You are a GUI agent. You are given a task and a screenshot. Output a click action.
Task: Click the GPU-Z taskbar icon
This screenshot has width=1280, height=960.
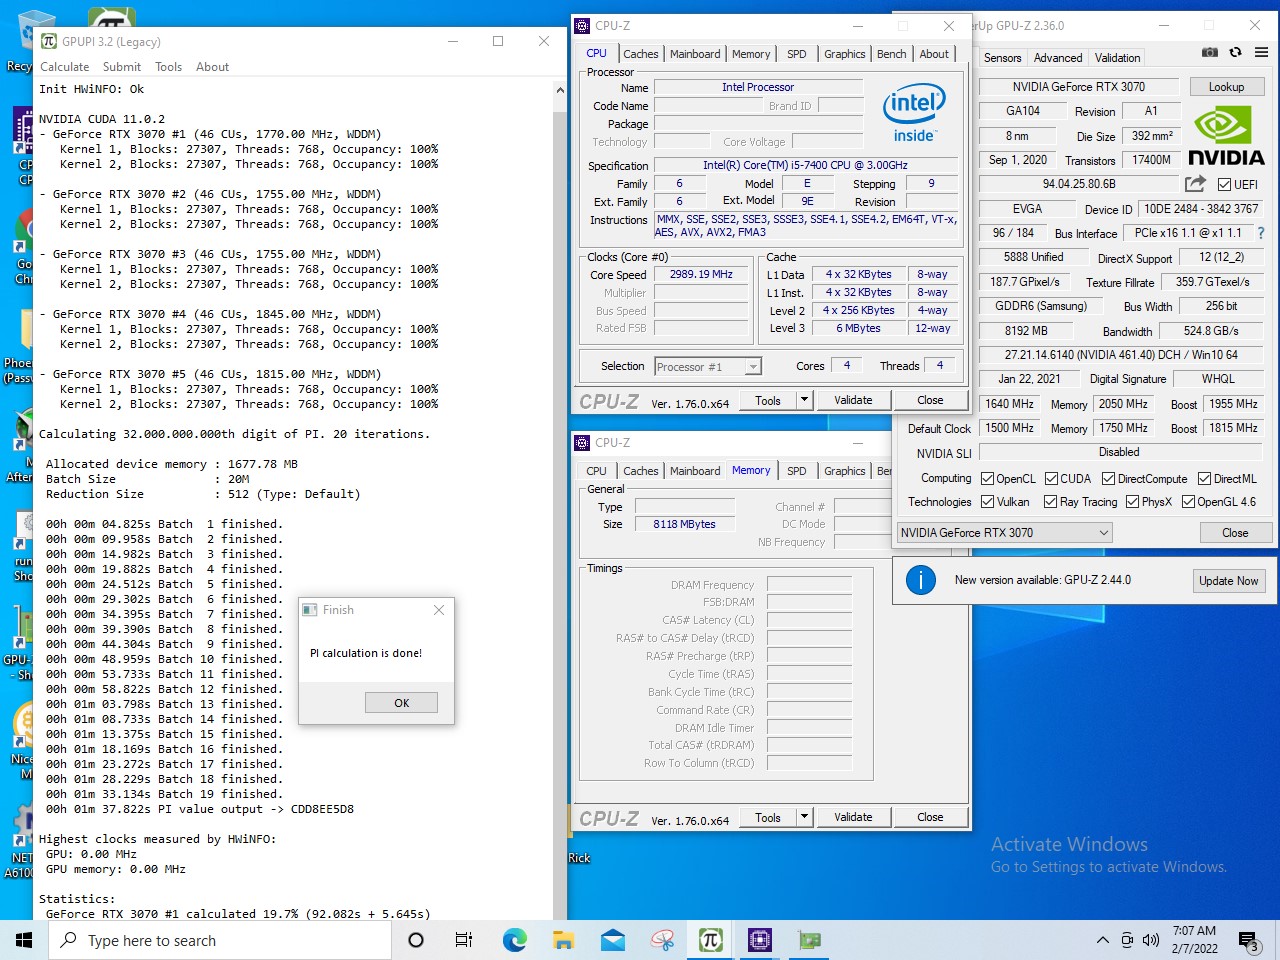[808, 940]
